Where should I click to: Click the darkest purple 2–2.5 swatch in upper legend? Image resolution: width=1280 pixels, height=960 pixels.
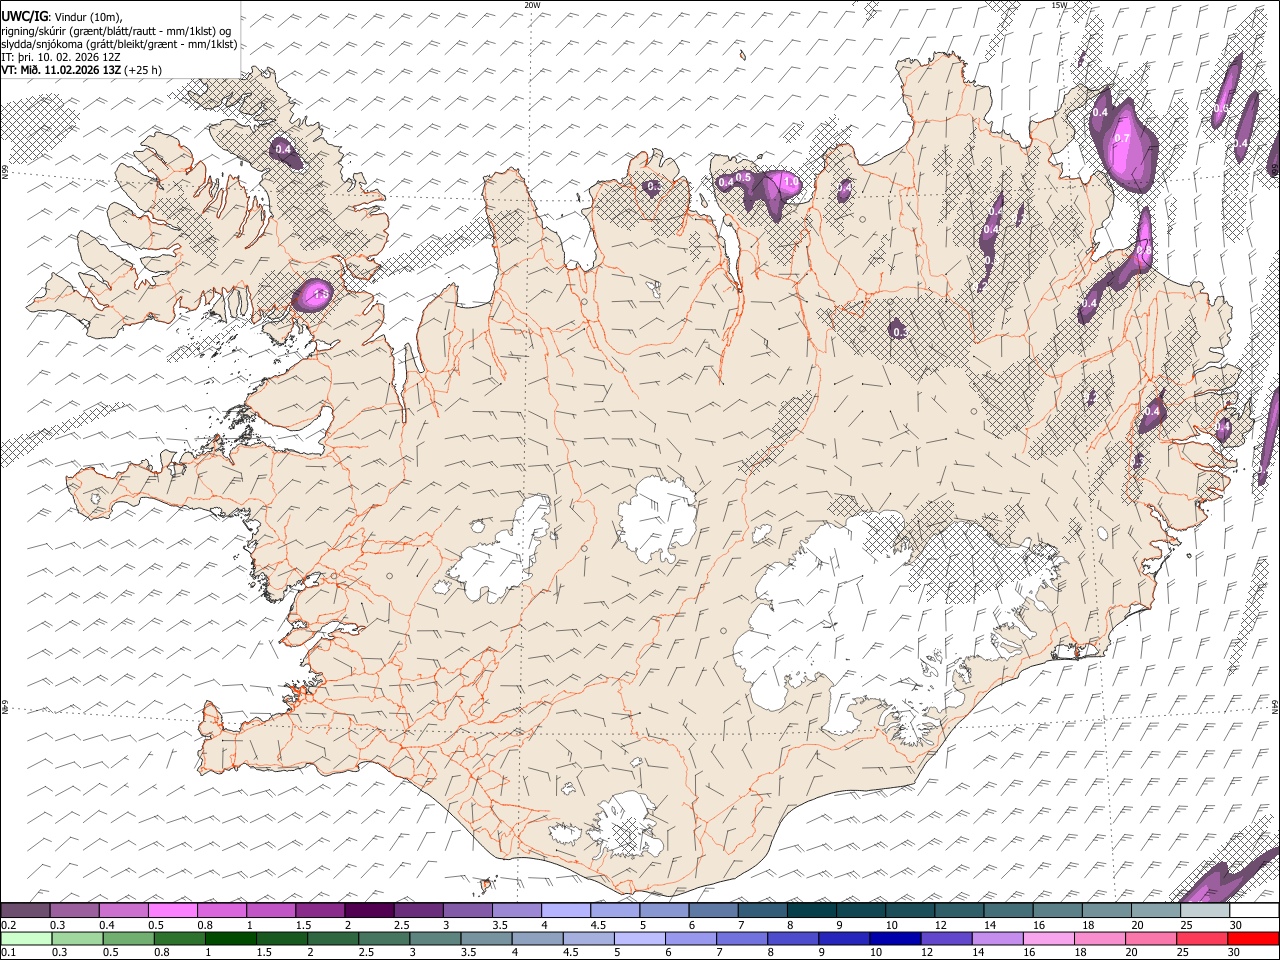369,910
